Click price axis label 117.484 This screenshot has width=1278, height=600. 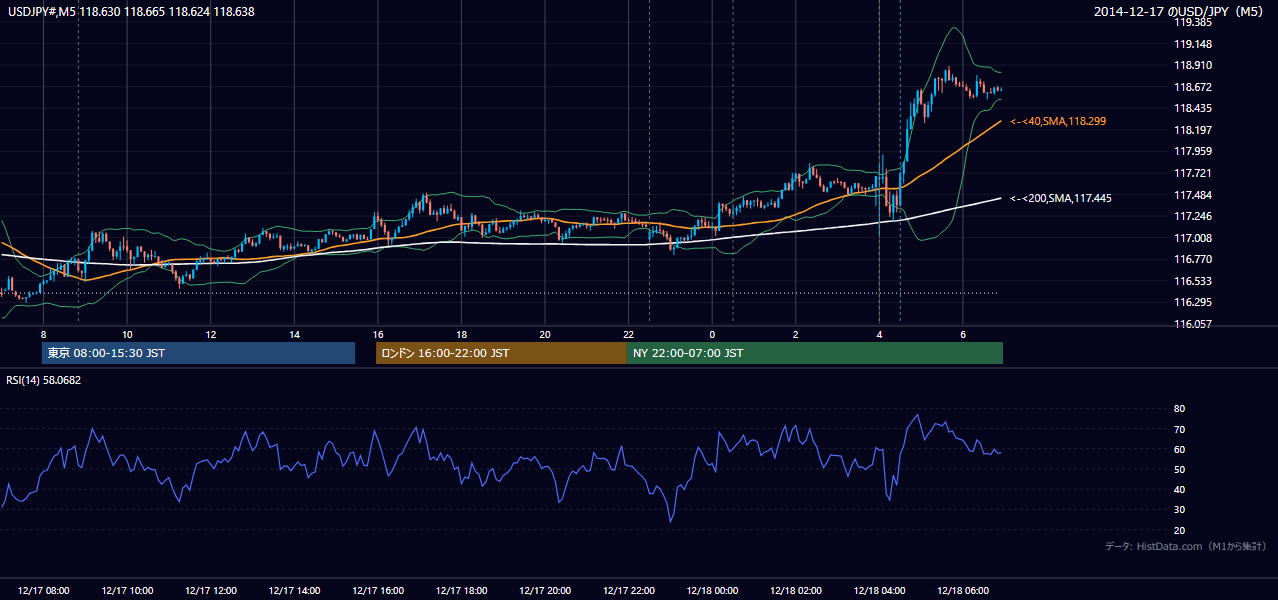click(x=1192, y=194)
